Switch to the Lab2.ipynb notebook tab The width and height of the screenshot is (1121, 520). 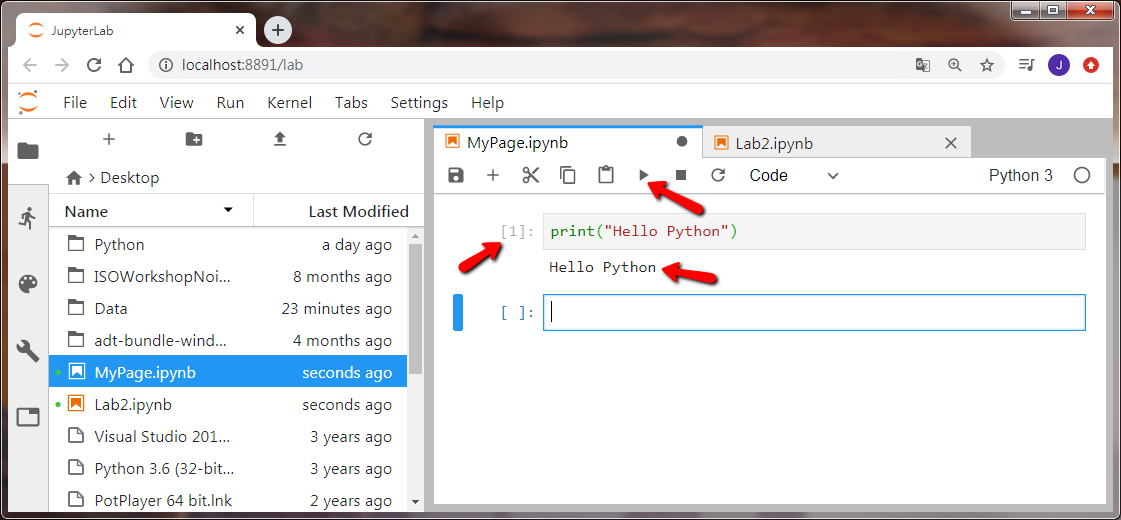pos(836,142)
